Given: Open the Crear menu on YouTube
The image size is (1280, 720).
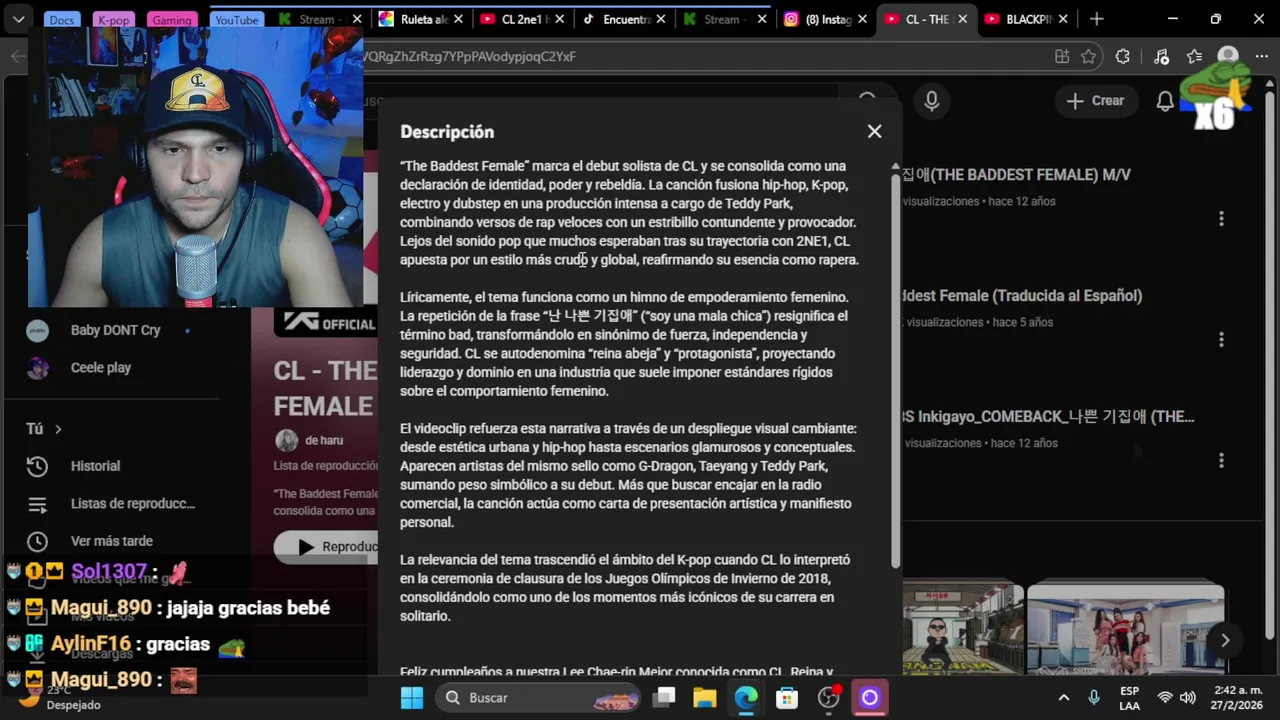Looking at the screenshot, I should coord(1095,100).
